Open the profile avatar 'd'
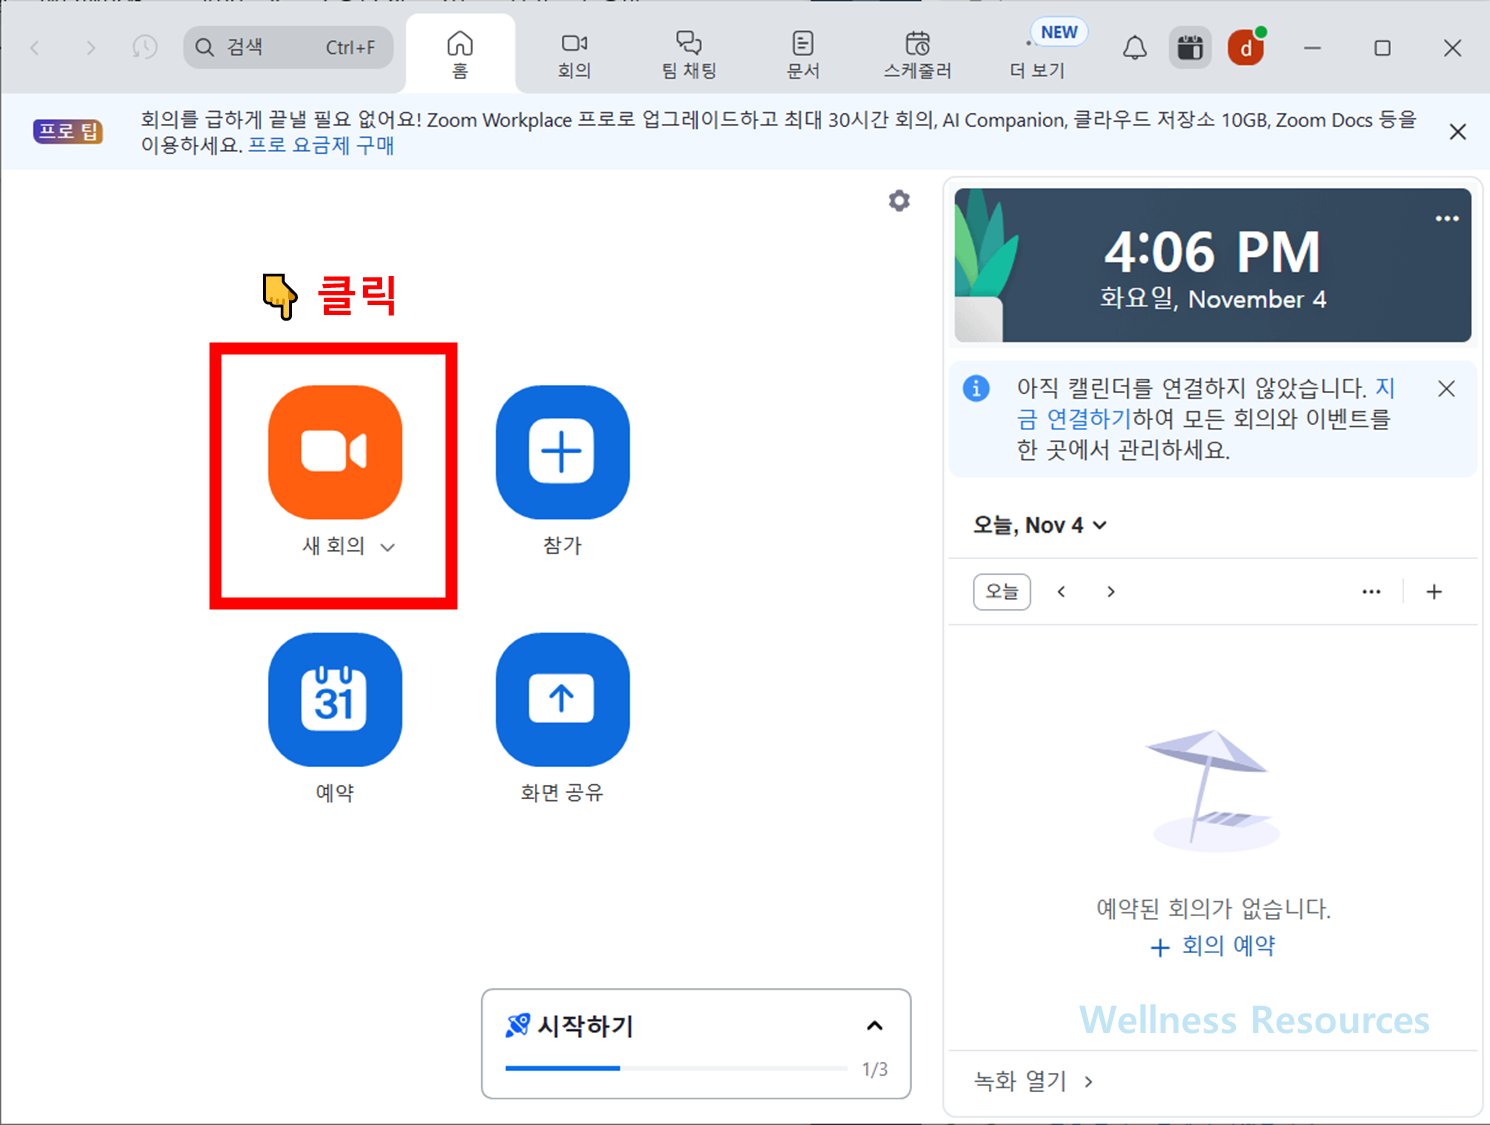The height and width of the screenshot is (1125, 1490). (1246, 47)
